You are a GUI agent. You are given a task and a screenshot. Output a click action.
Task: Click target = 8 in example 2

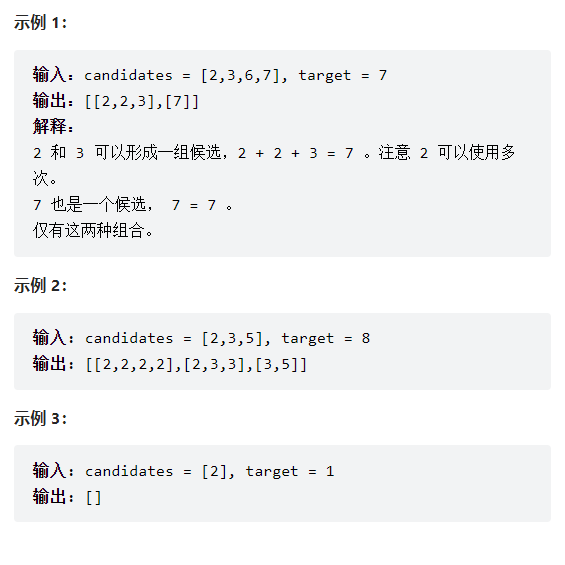click(325, 338)
